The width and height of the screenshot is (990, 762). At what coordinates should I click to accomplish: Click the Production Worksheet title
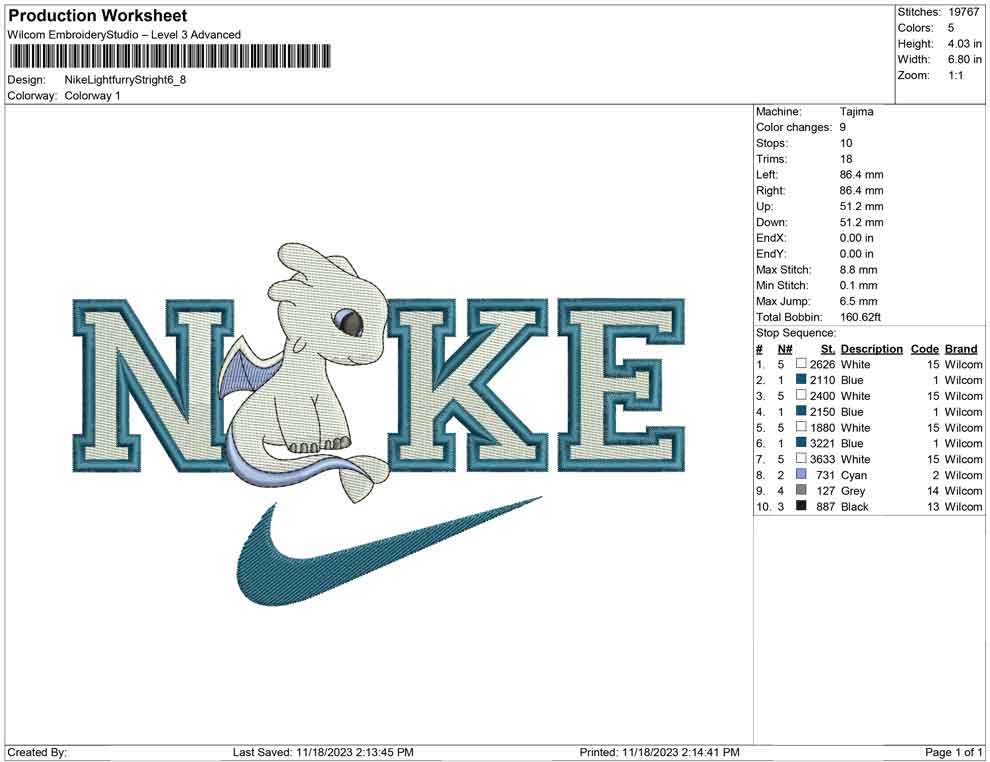(97, 16)
